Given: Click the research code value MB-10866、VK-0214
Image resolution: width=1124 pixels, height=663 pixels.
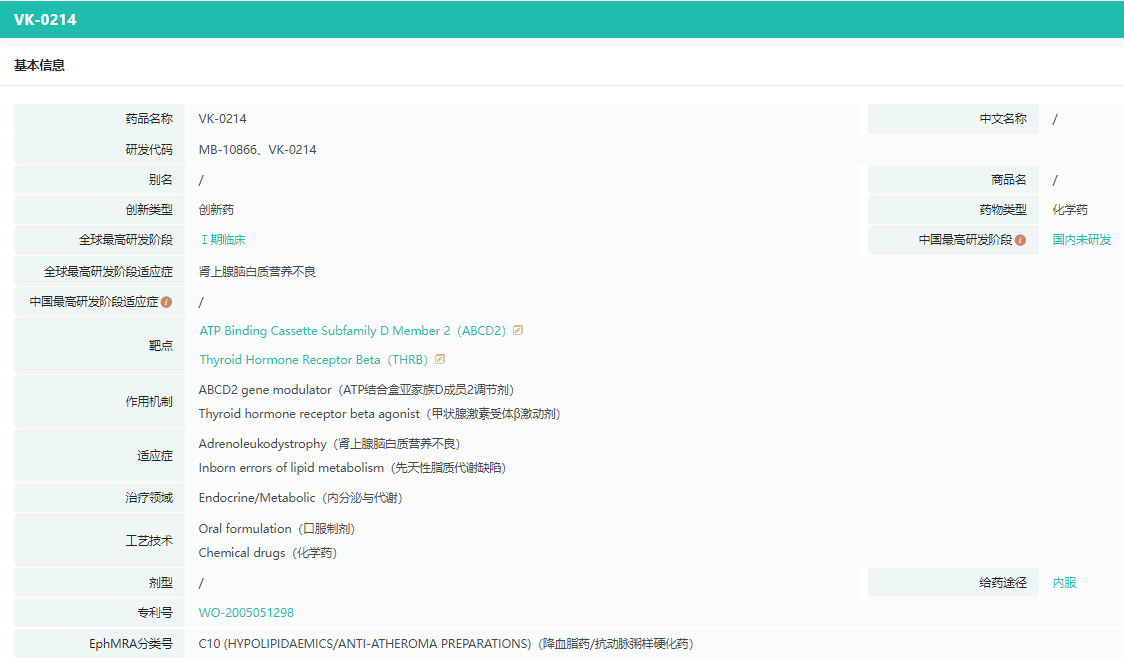Looking at the screenshot, I should [x=257, y=150].
